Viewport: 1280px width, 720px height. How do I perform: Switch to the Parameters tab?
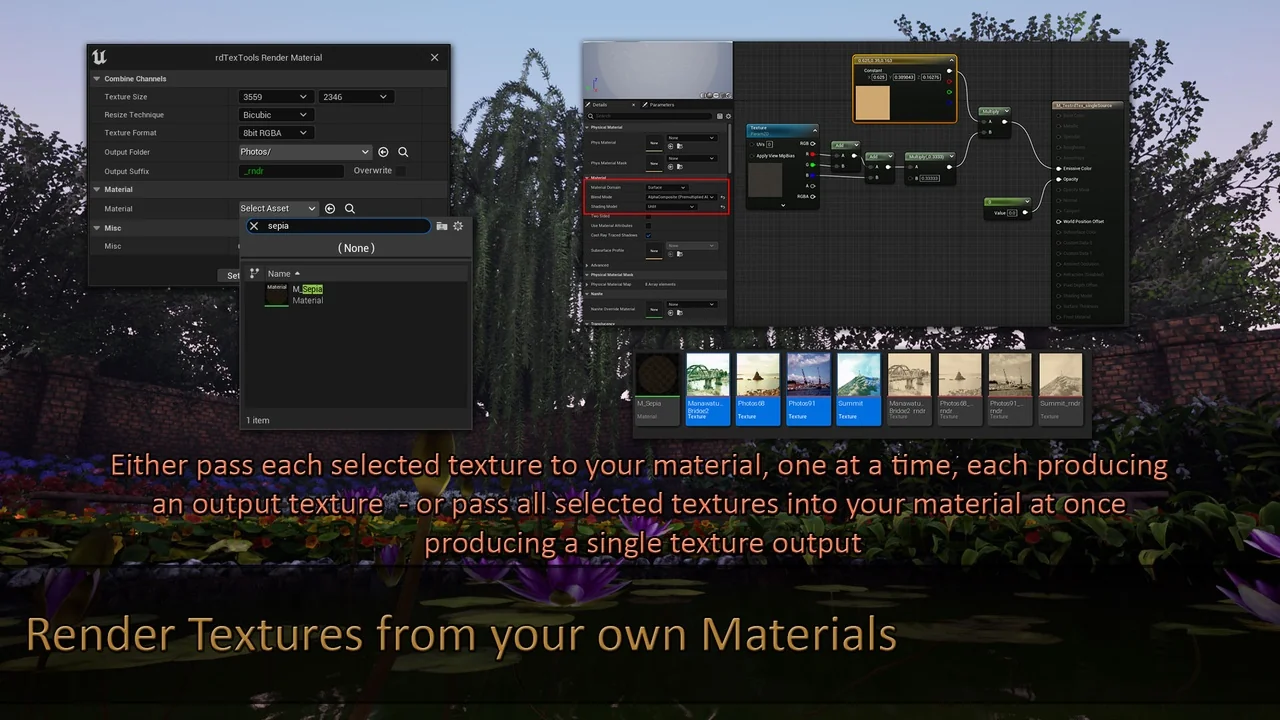pyautogui.click(x=660, y=104)
